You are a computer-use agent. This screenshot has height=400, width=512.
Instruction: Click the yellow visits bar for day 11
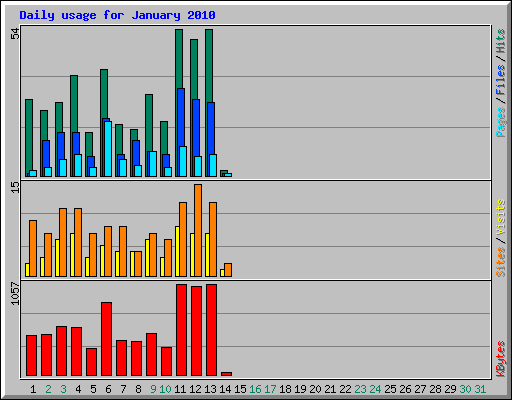click(177, 251)
